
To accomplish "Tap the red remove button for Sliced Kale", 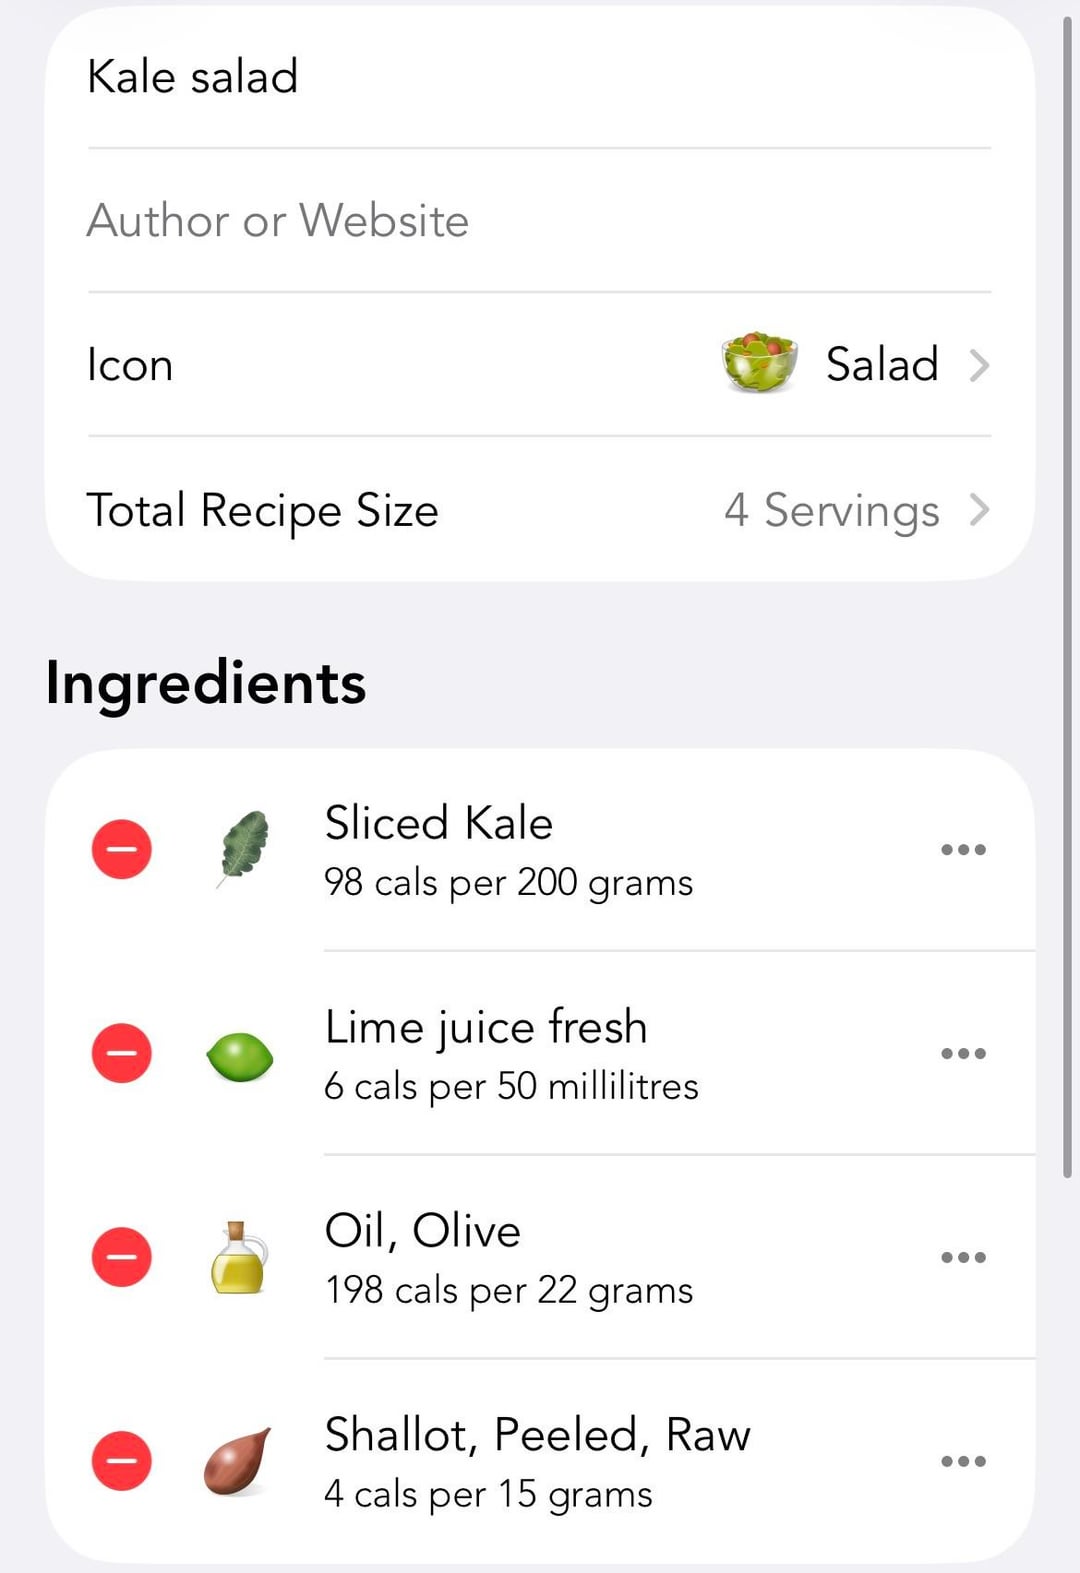I will coord(122,849).
